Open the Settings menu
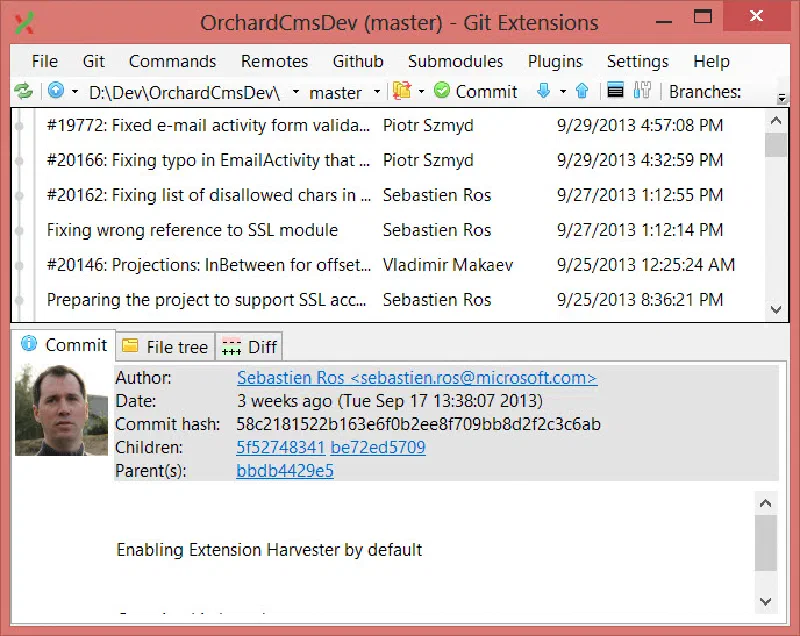Viewport: 800px width, 636px height. [638, 61]
